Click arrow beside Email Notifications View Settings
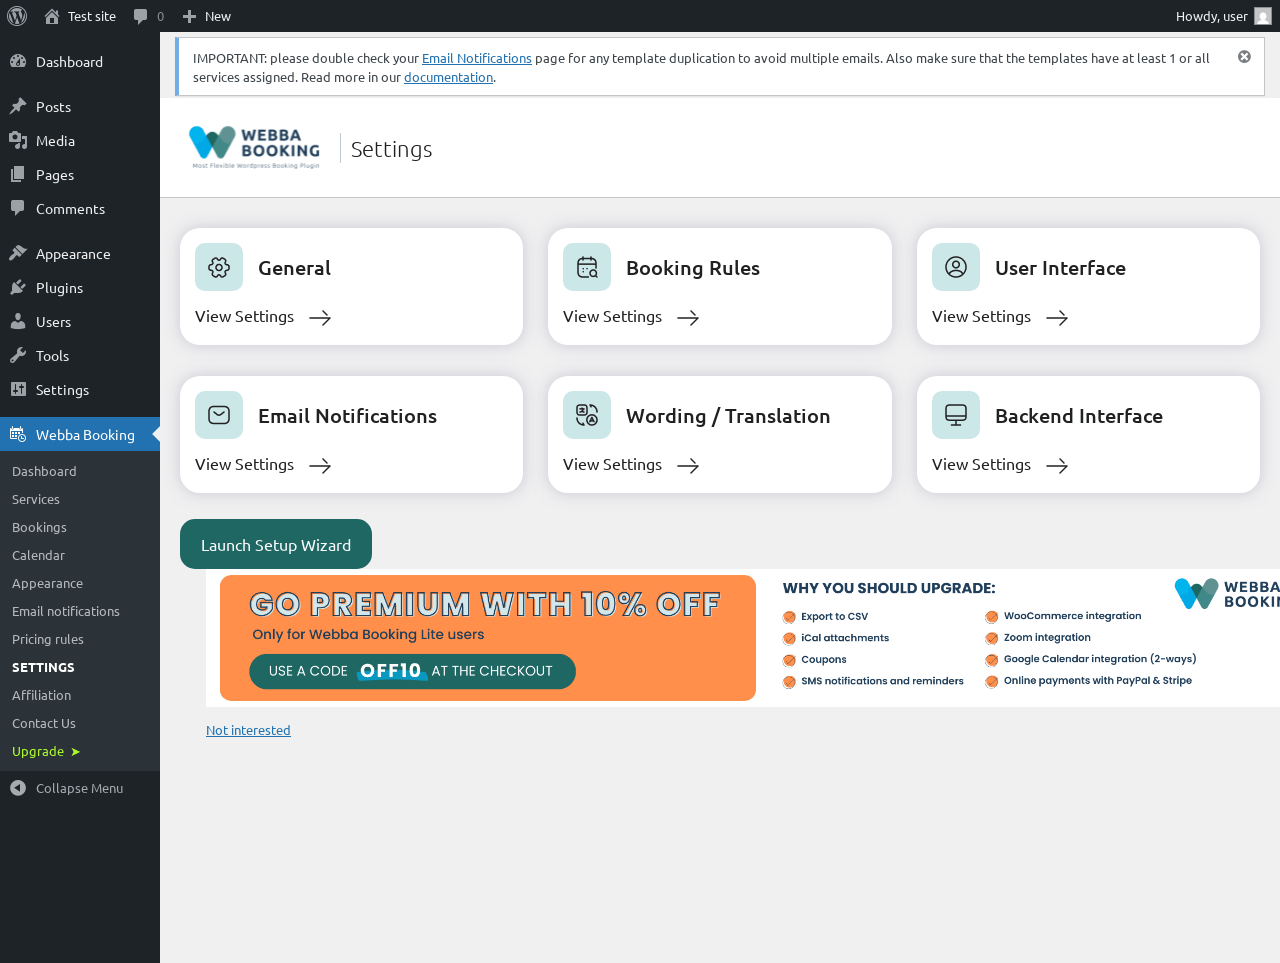The height and width of the screenshot is (963, 1280). [x=320, y=466]
